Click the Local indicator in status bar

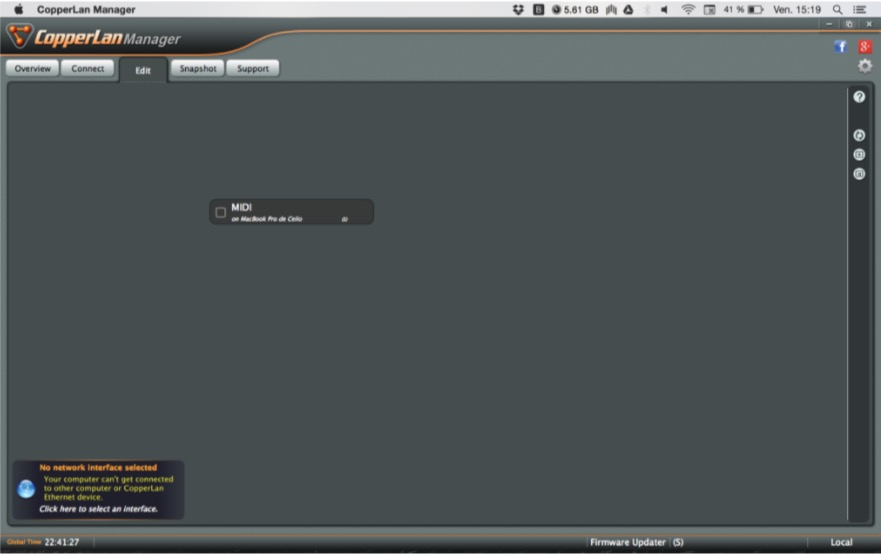841,542
